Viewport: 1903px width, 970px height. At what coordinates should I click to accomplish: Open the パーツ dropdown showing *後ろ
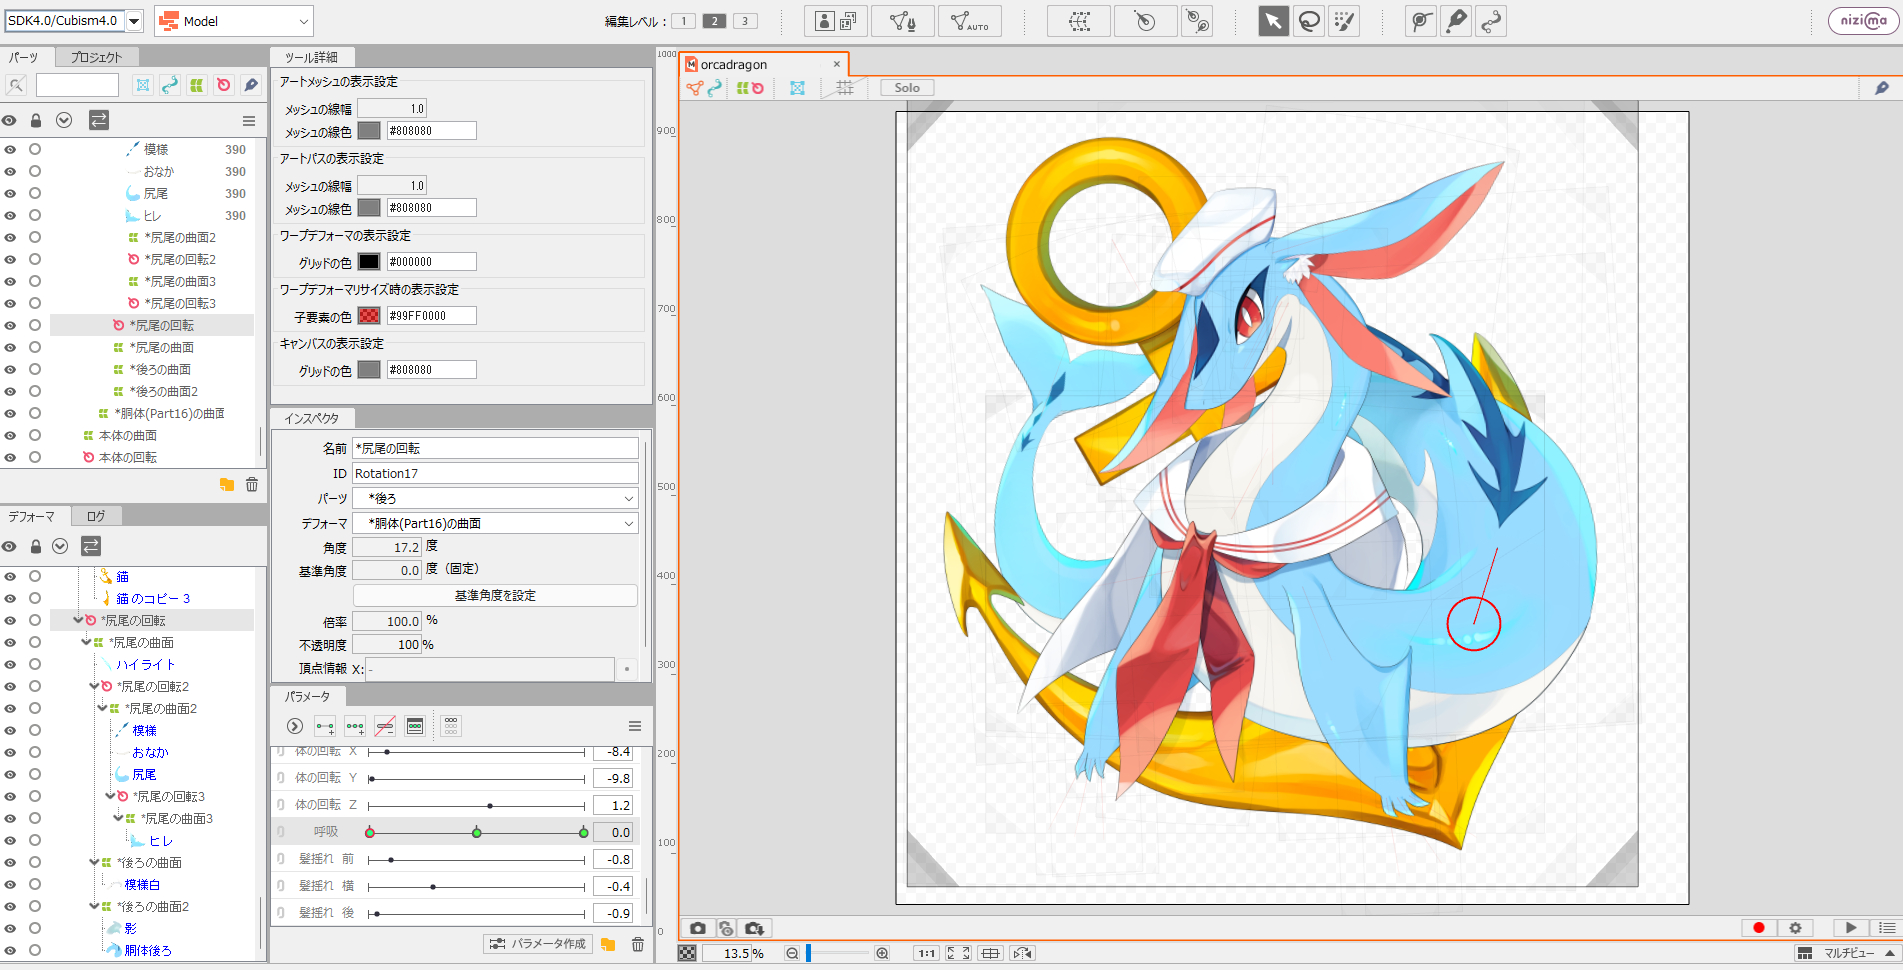tap(495, 498)
